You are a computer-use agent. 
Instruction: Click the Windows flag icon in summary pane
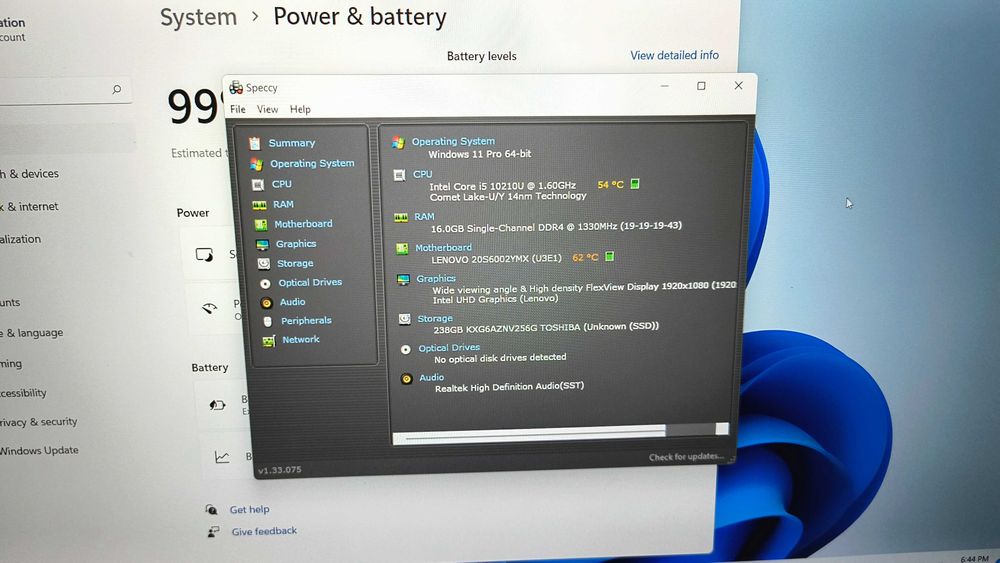[399, 143]
